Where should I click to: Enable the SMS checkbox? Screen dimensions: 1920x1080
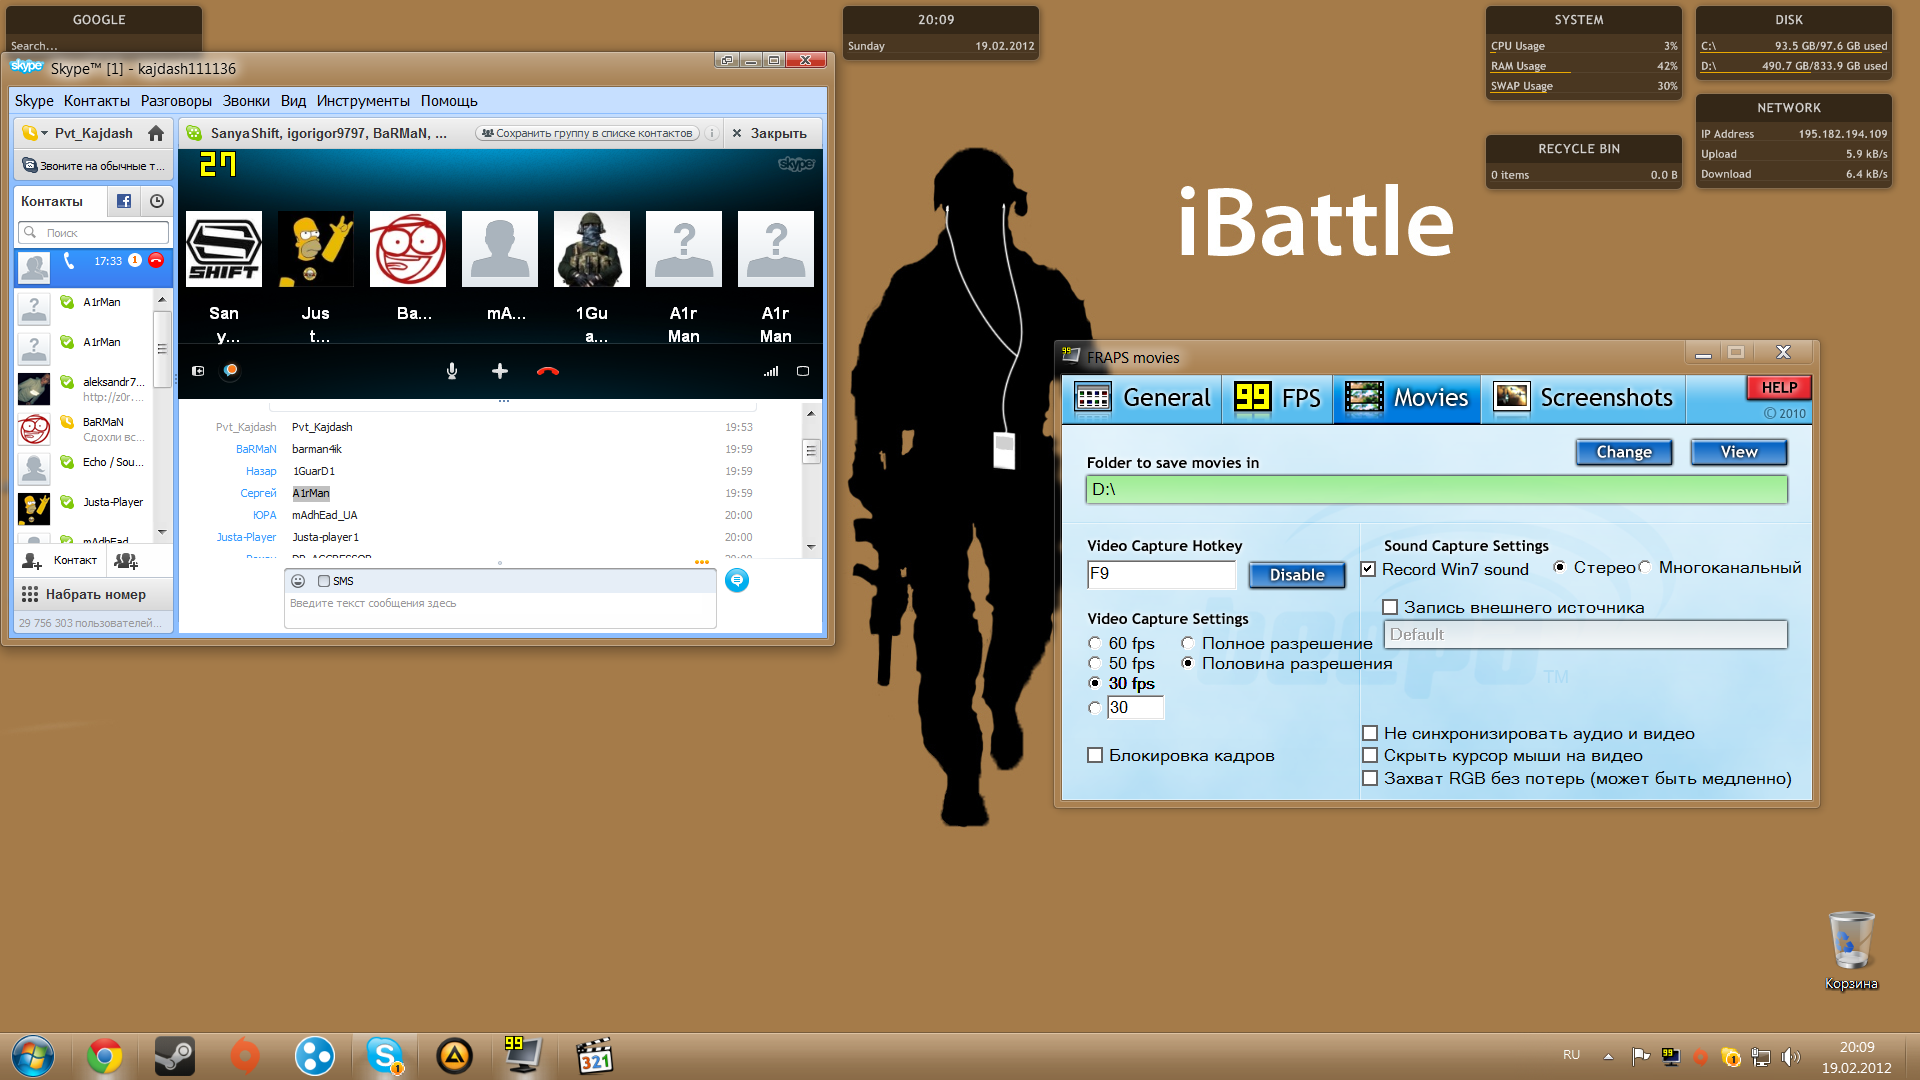pyautogui.click(x=324, y=581)
